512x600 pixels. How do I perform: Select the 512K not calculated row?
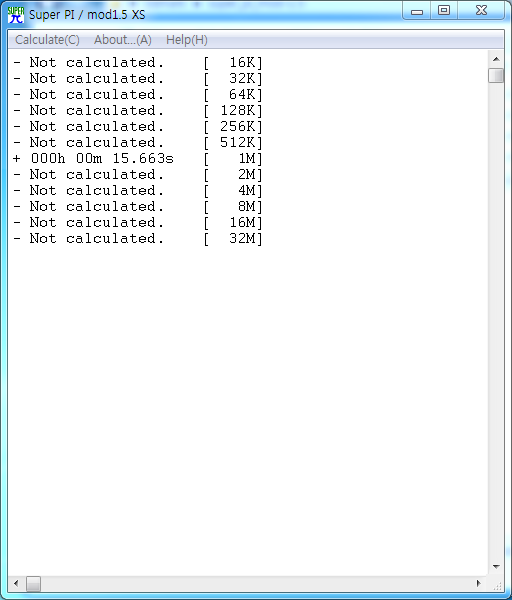click(x=138, y=142)
